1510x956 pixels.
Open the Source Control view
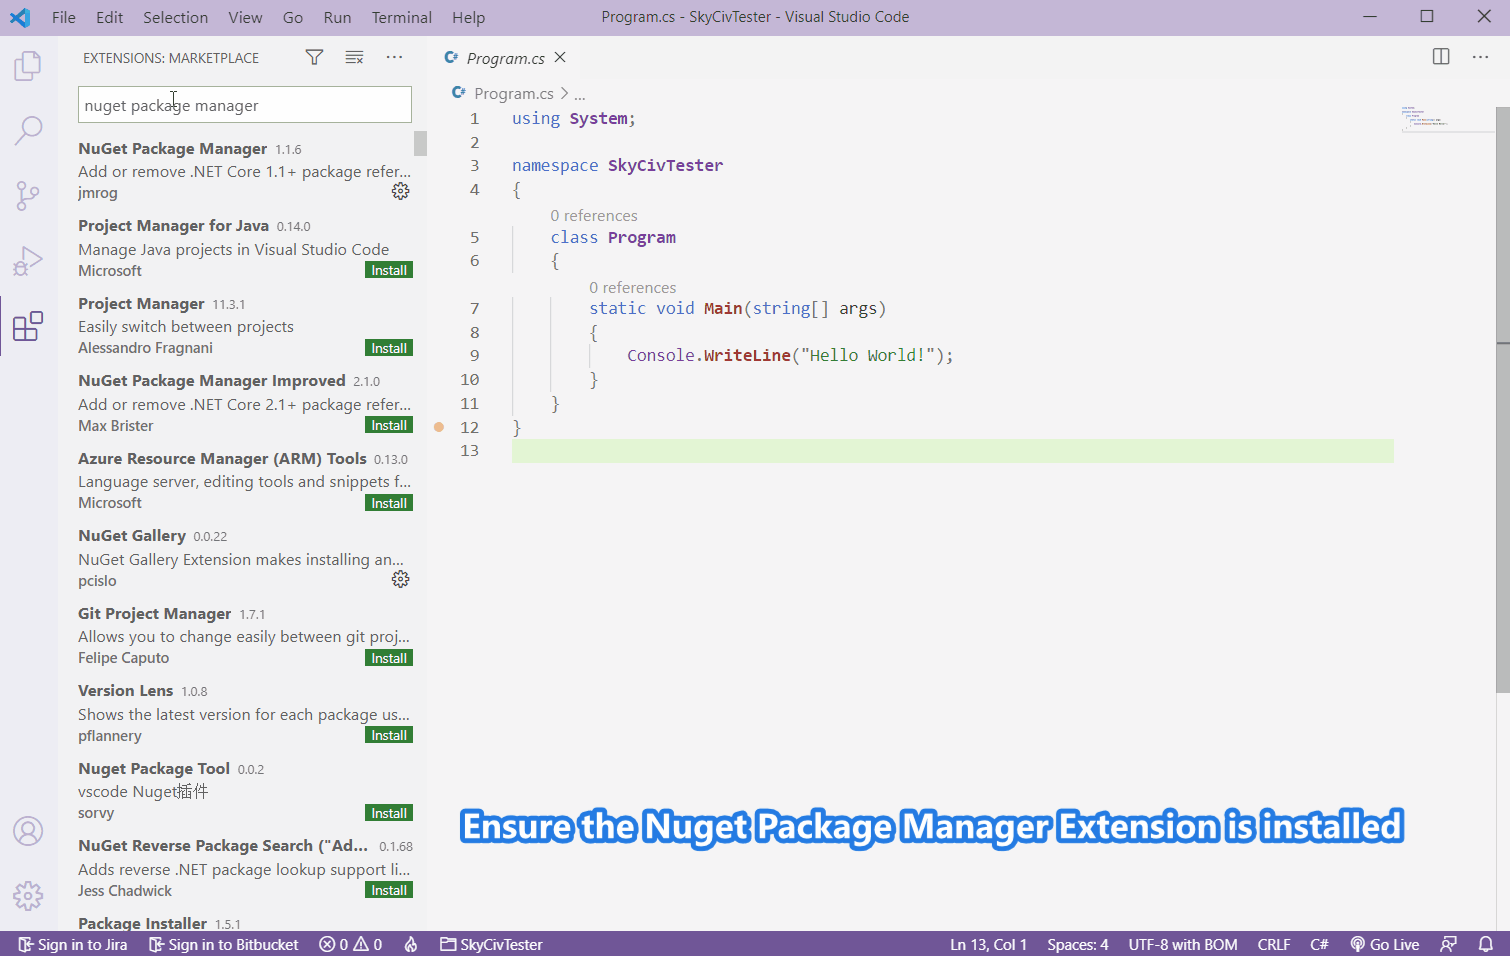28,195
